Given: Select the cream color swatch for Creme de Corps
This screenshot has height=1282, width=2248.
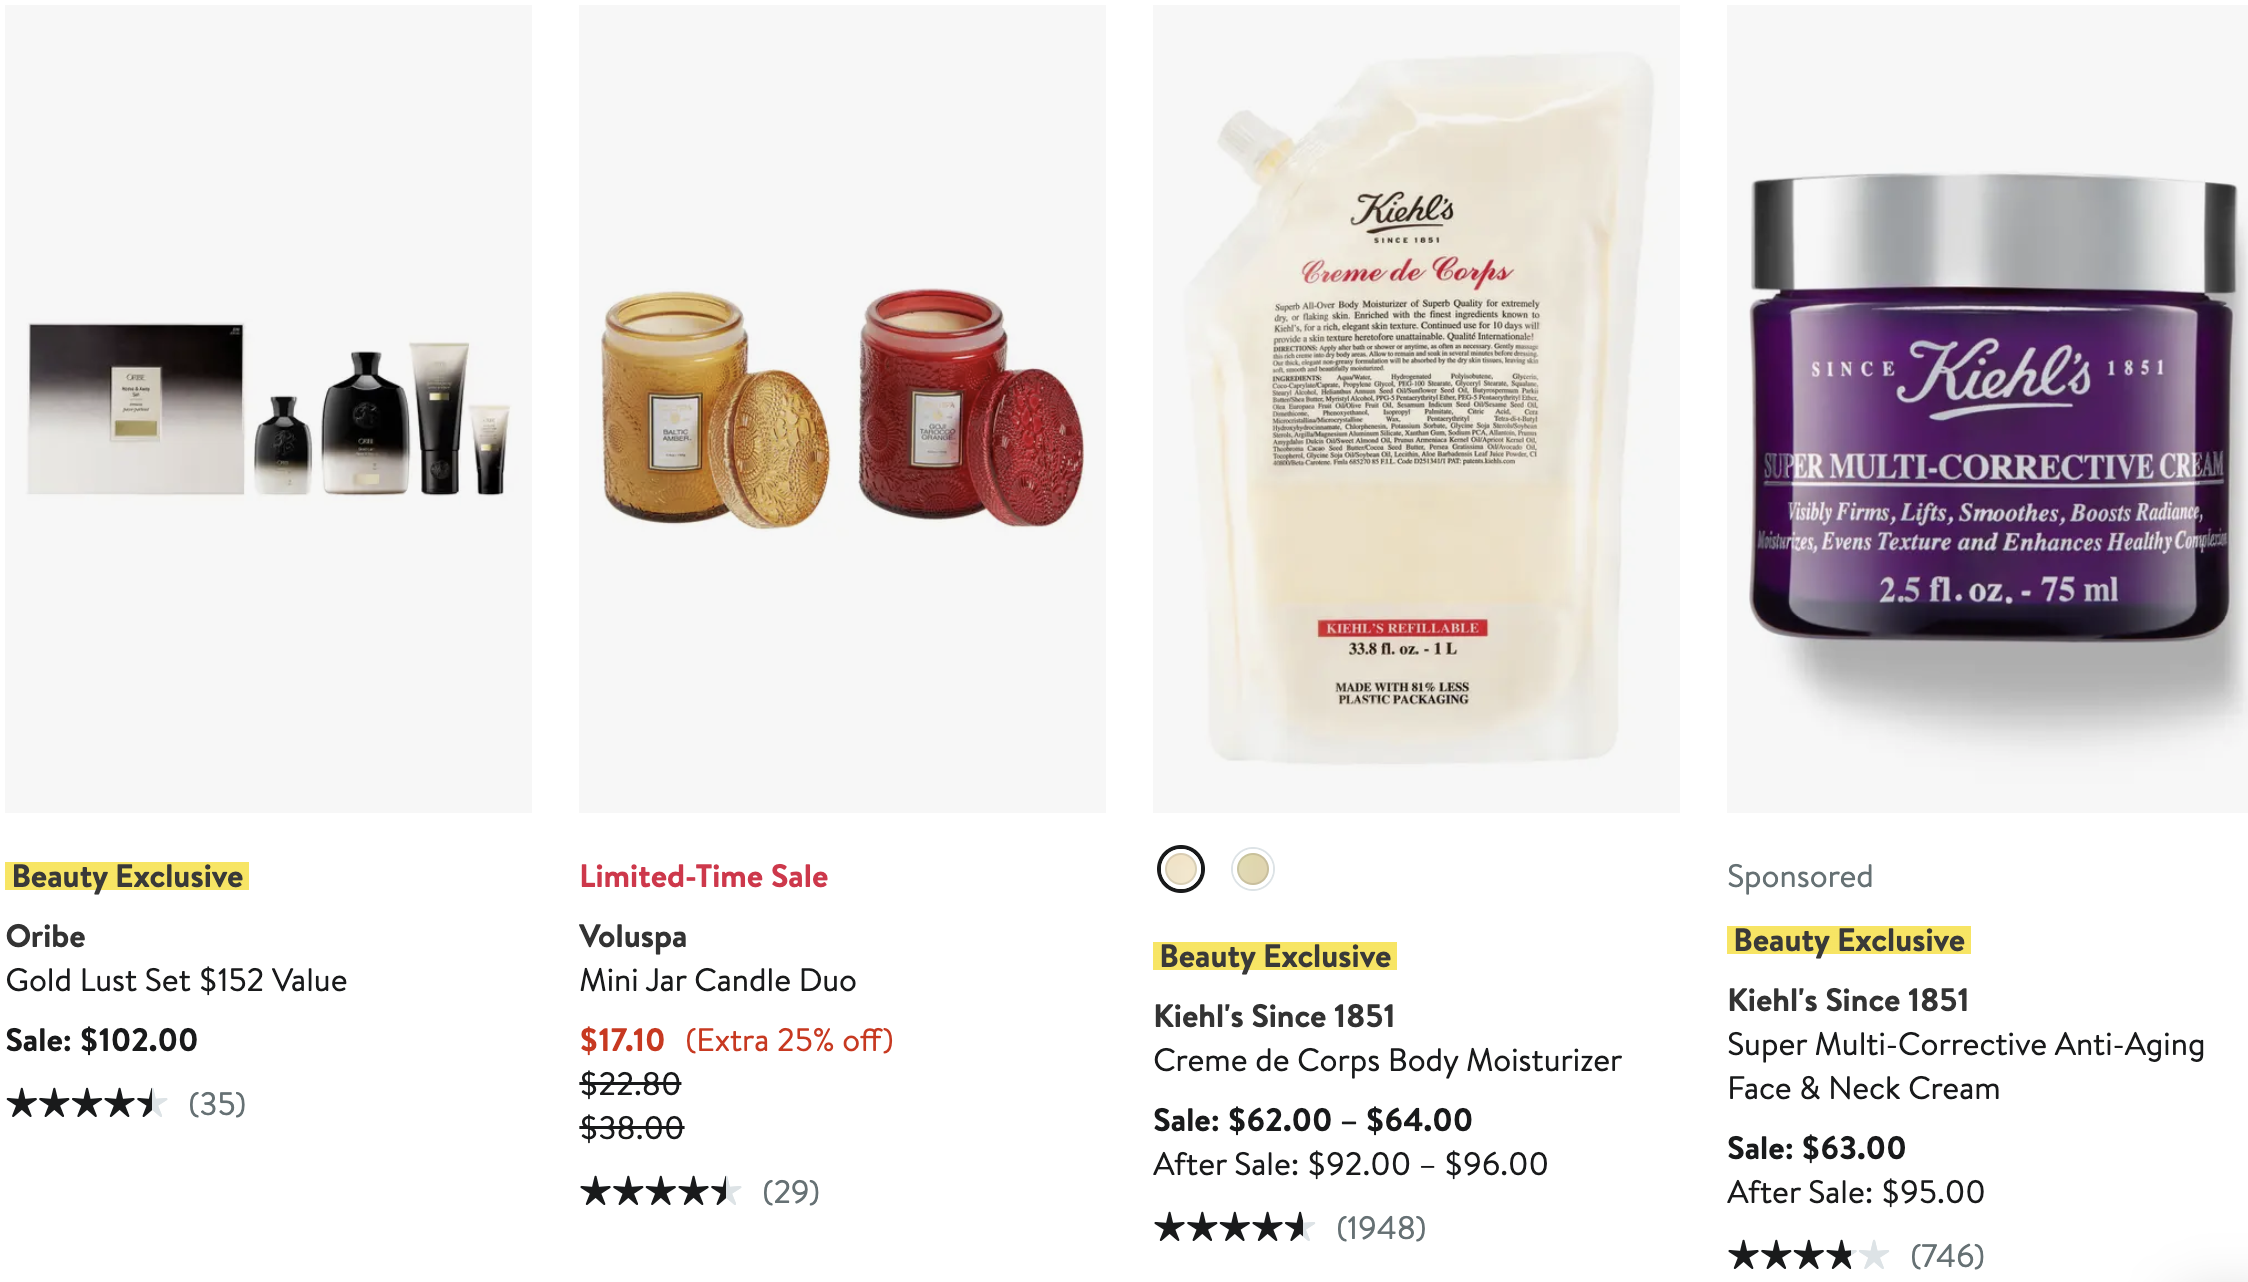Looking at the screenshot, I should [x=1180, y=869].
